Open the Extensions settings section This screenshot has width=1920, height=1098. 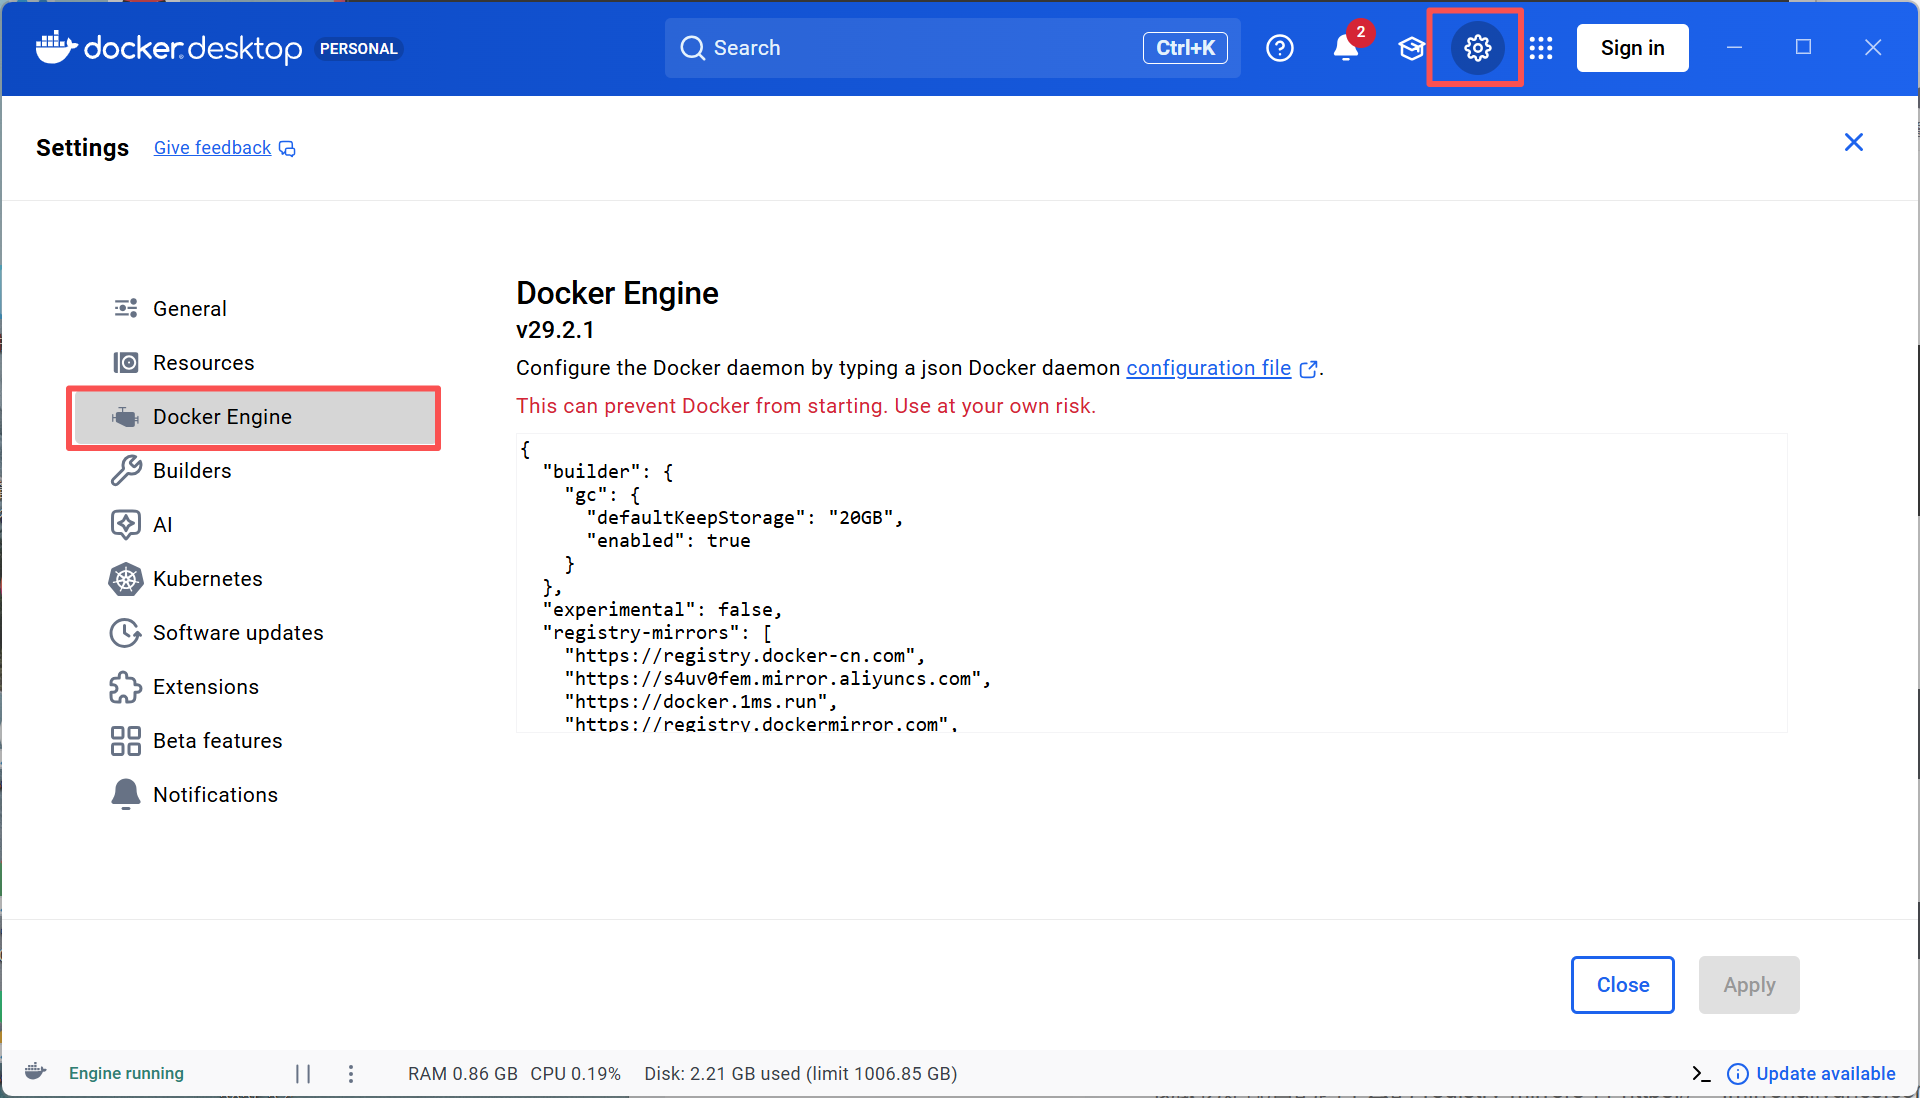coord(205,687)
